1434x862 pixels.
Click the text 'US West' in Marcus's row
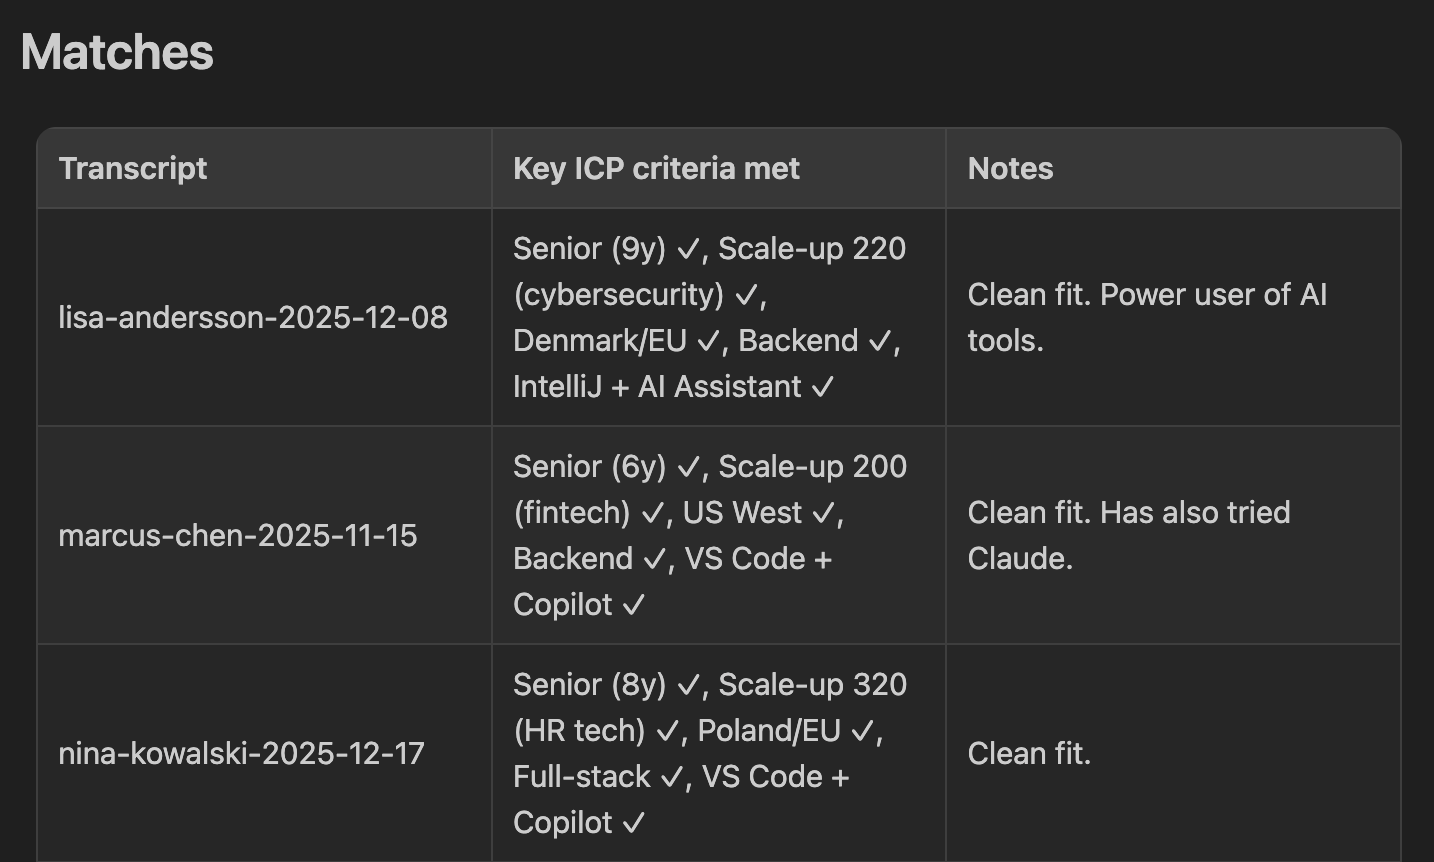click(x=742, y=512)
